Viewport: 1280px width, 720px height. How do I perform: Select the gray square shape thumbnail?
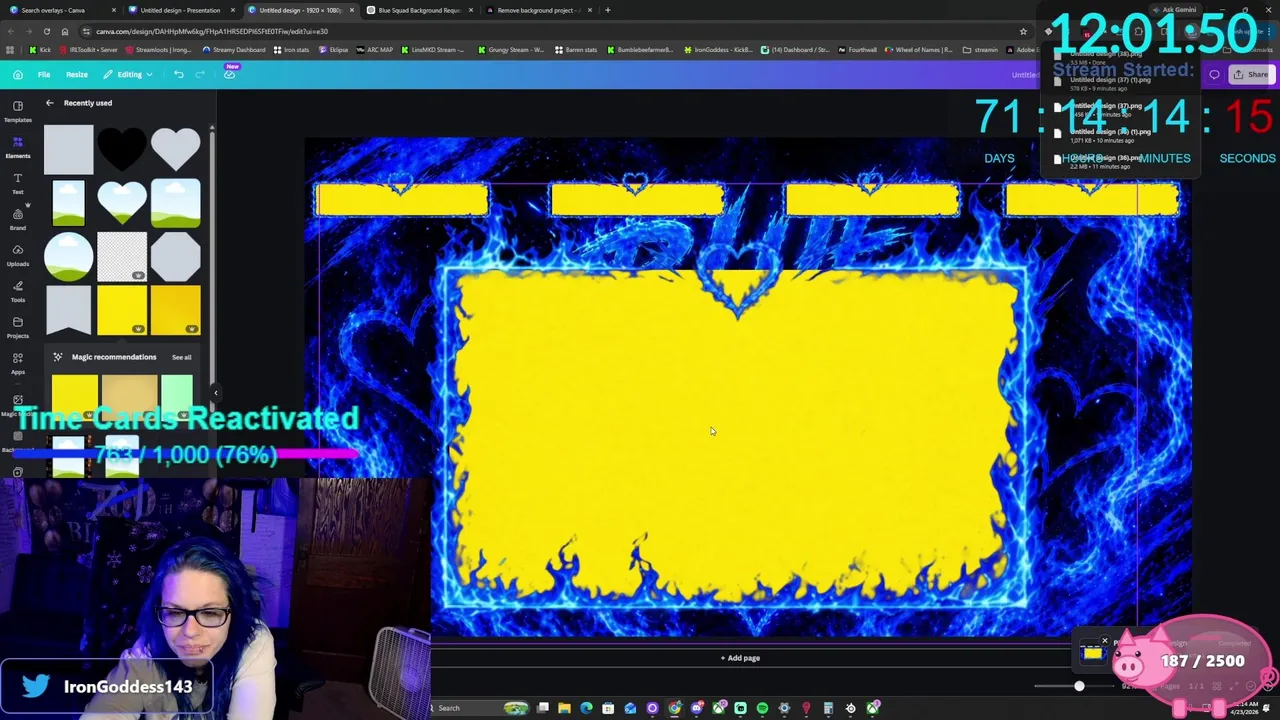coord(68,149)
